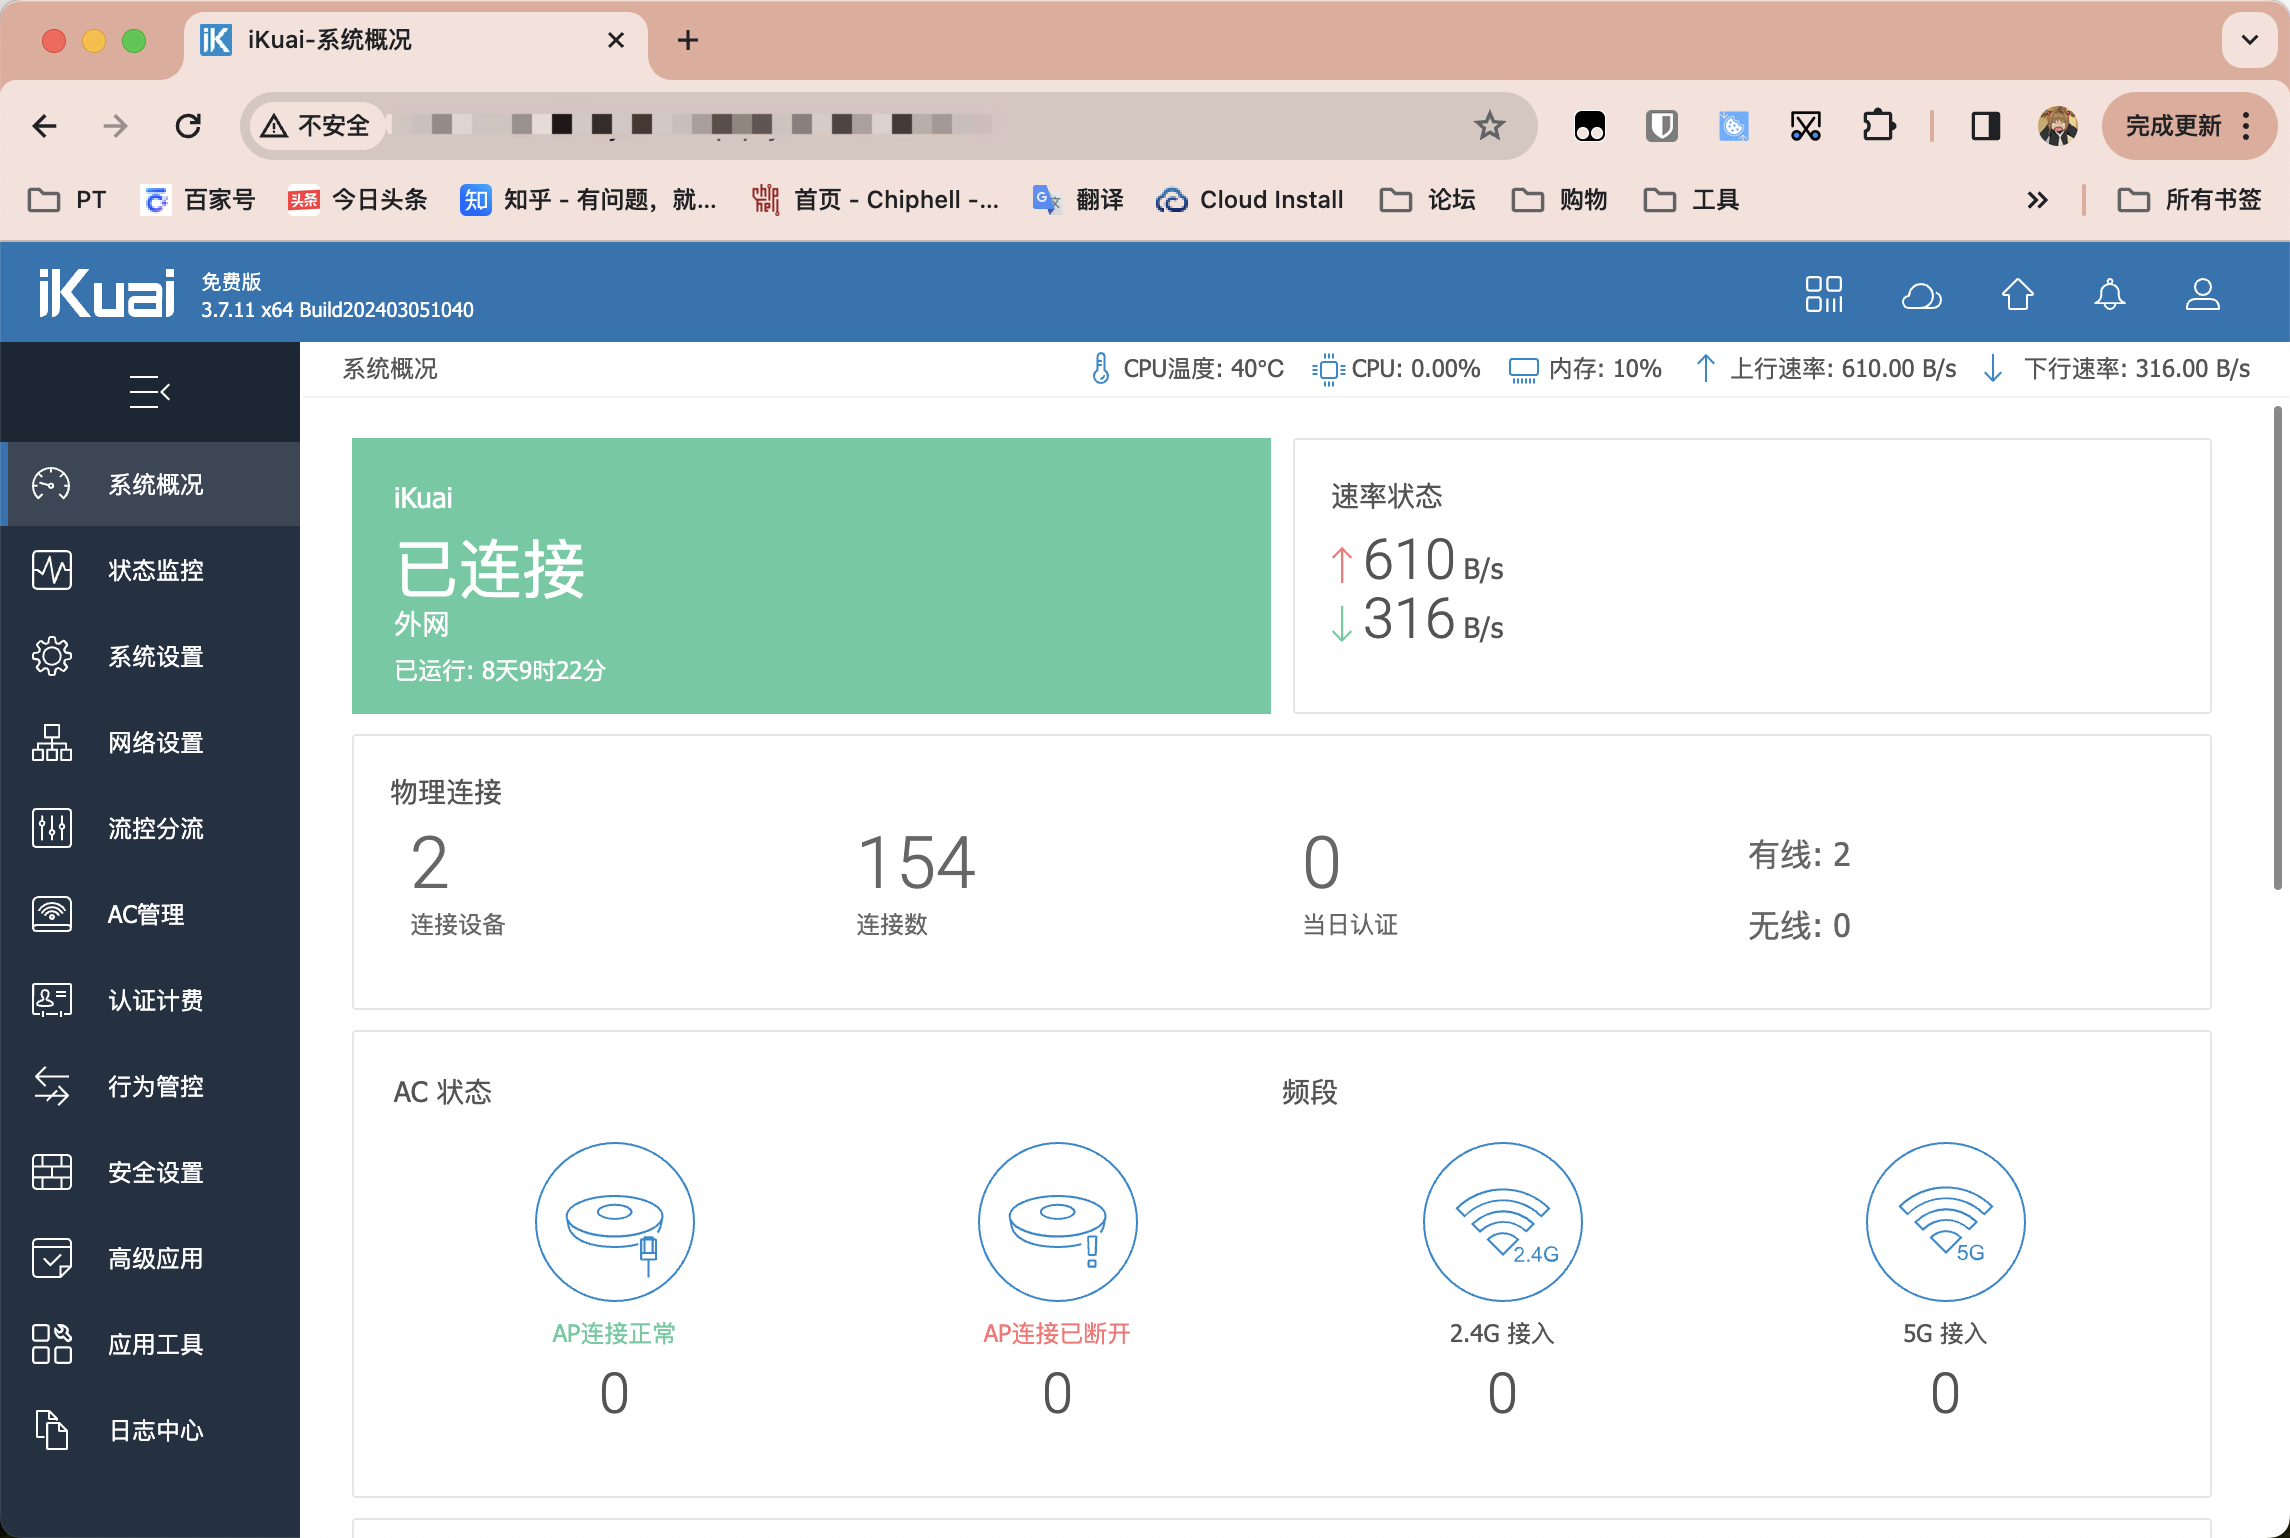Screen dimensions: 2290x1538
Task: Click inside the browser address bar
Action: click(900, 125)
